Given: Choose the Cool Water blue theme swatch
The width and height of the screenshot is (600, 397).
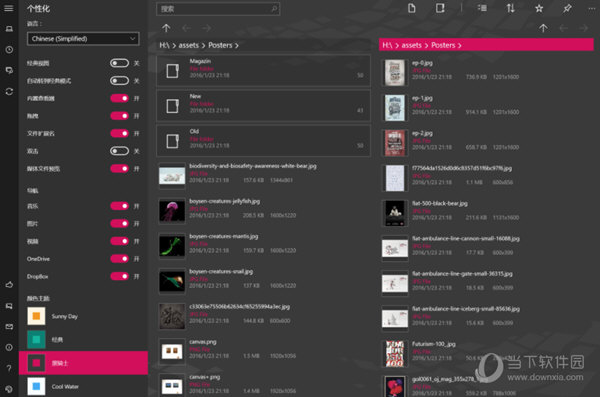Looking at the screenshot, I should (36, 386).
